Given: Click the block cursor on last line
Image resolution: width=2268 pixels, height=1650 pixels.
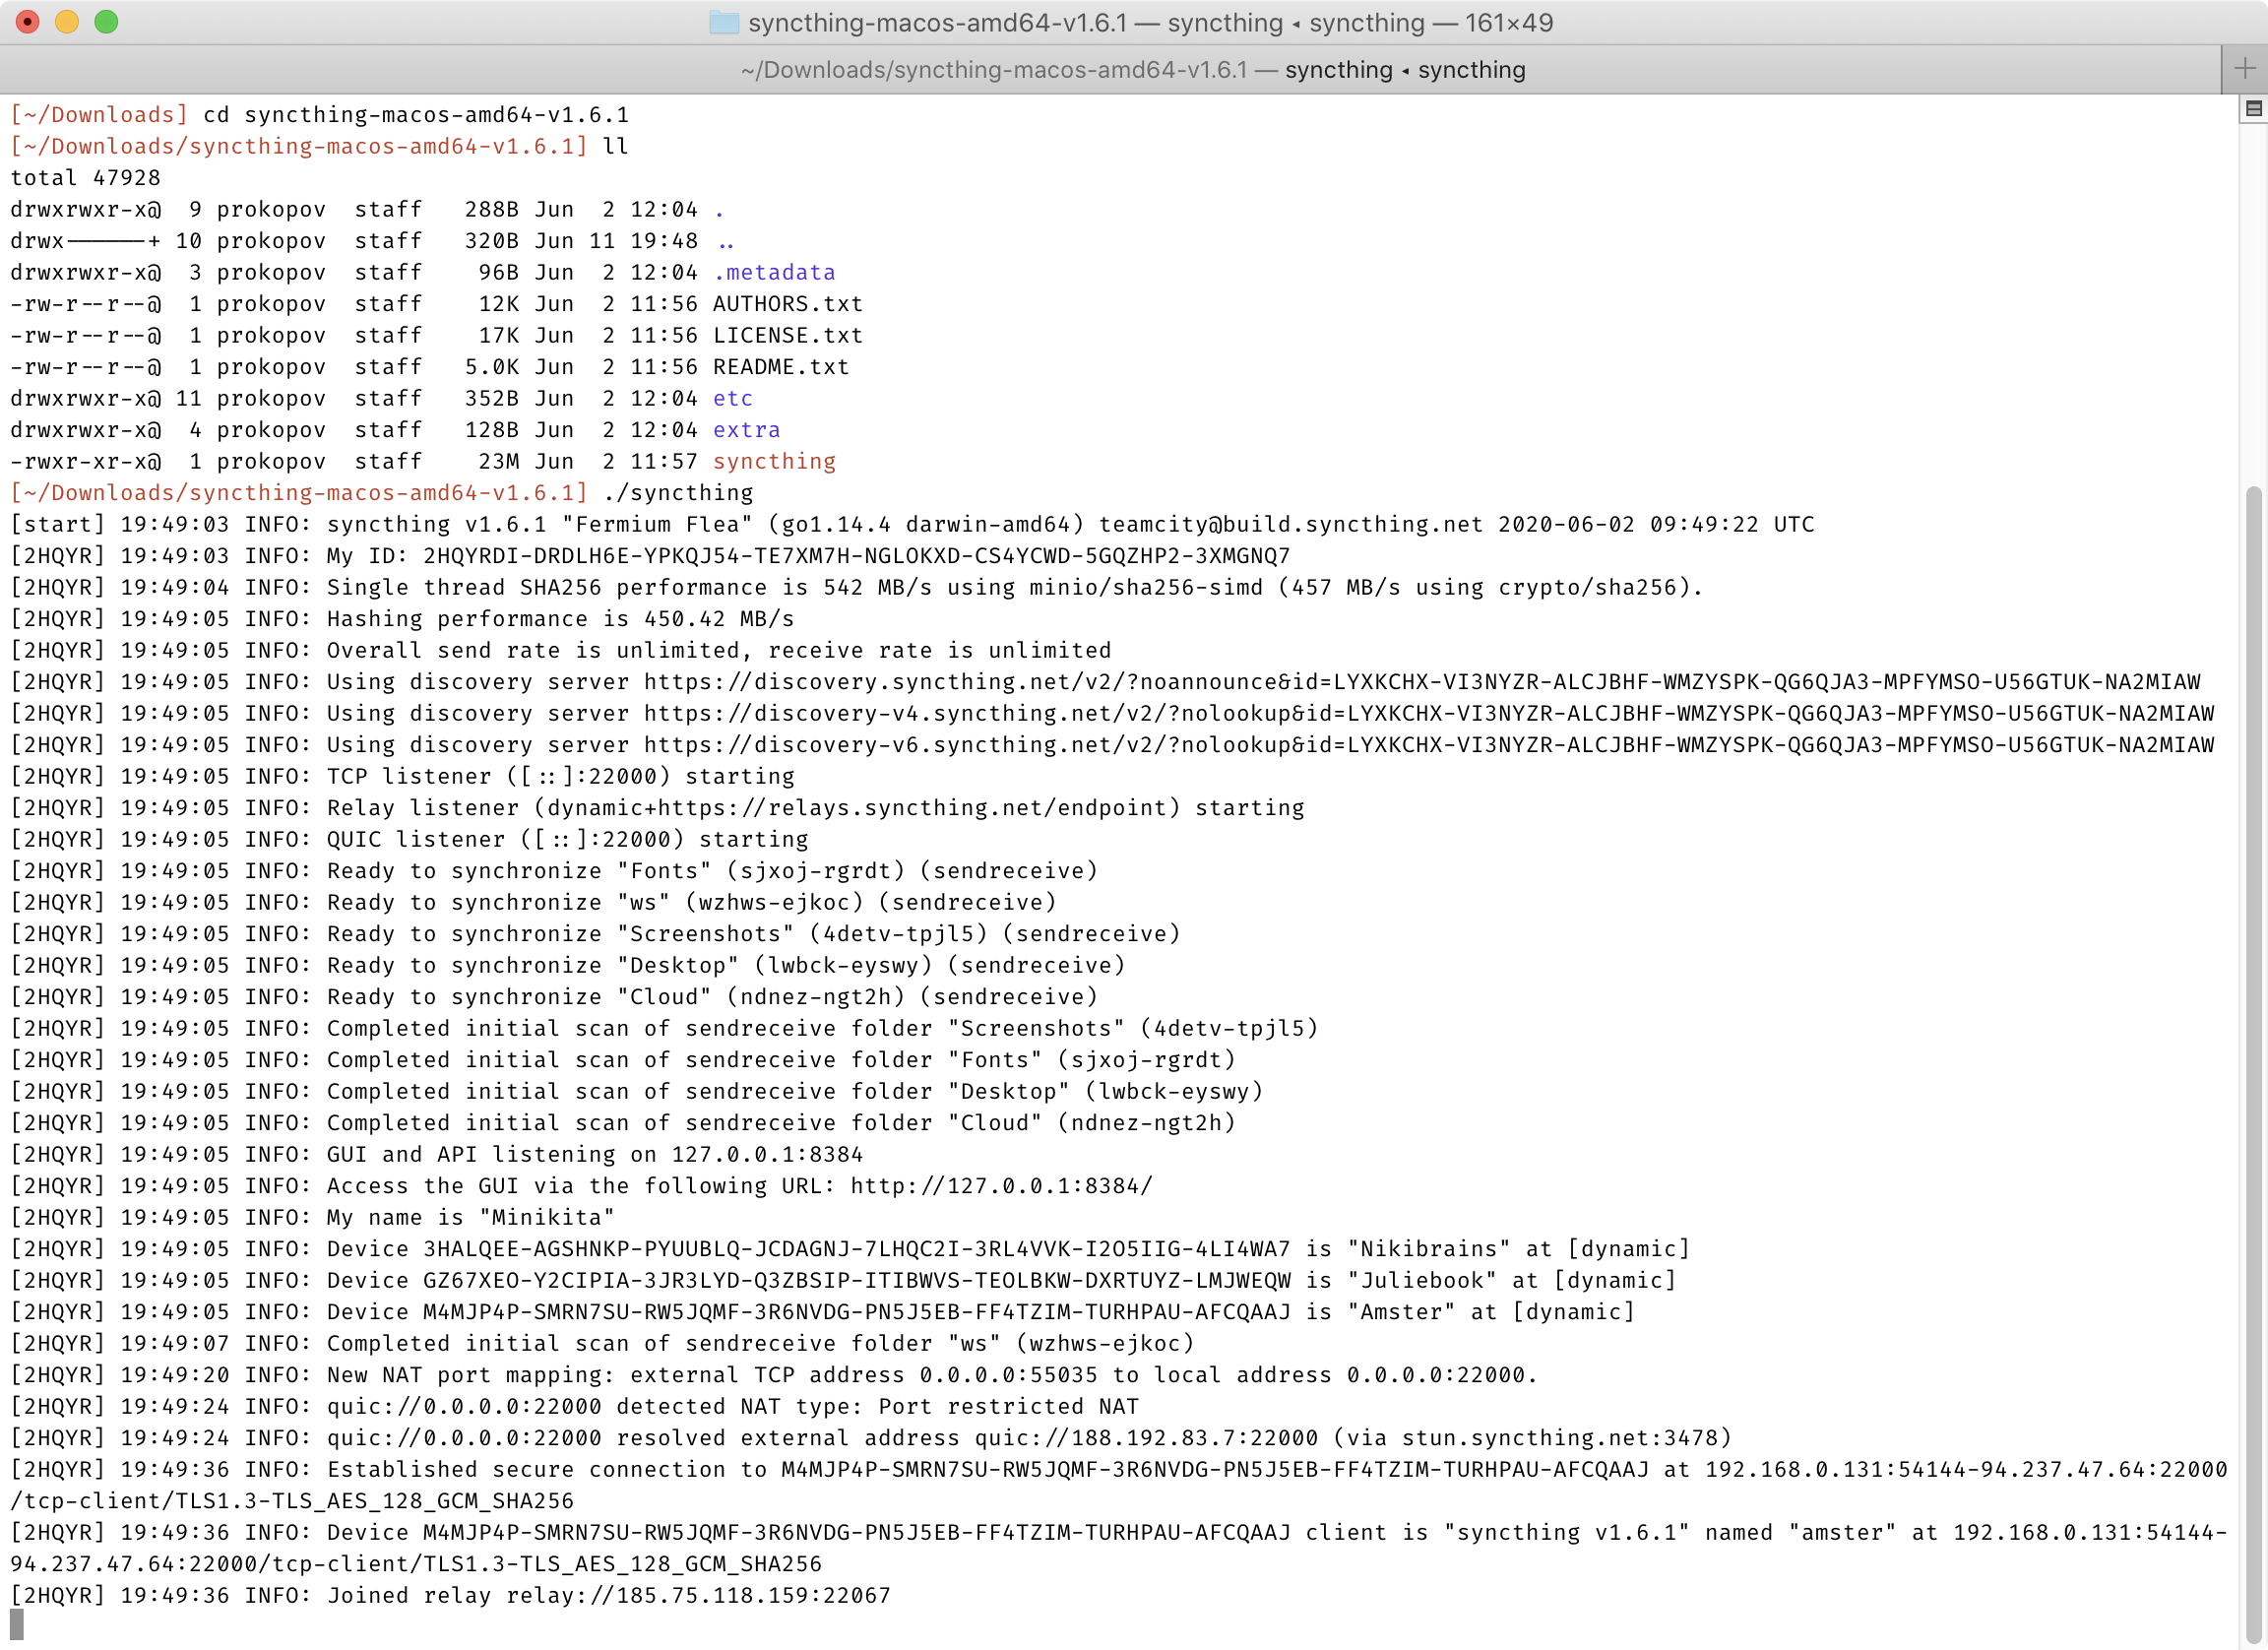Looking at the screenshot, I should [x=17, y=1625].
